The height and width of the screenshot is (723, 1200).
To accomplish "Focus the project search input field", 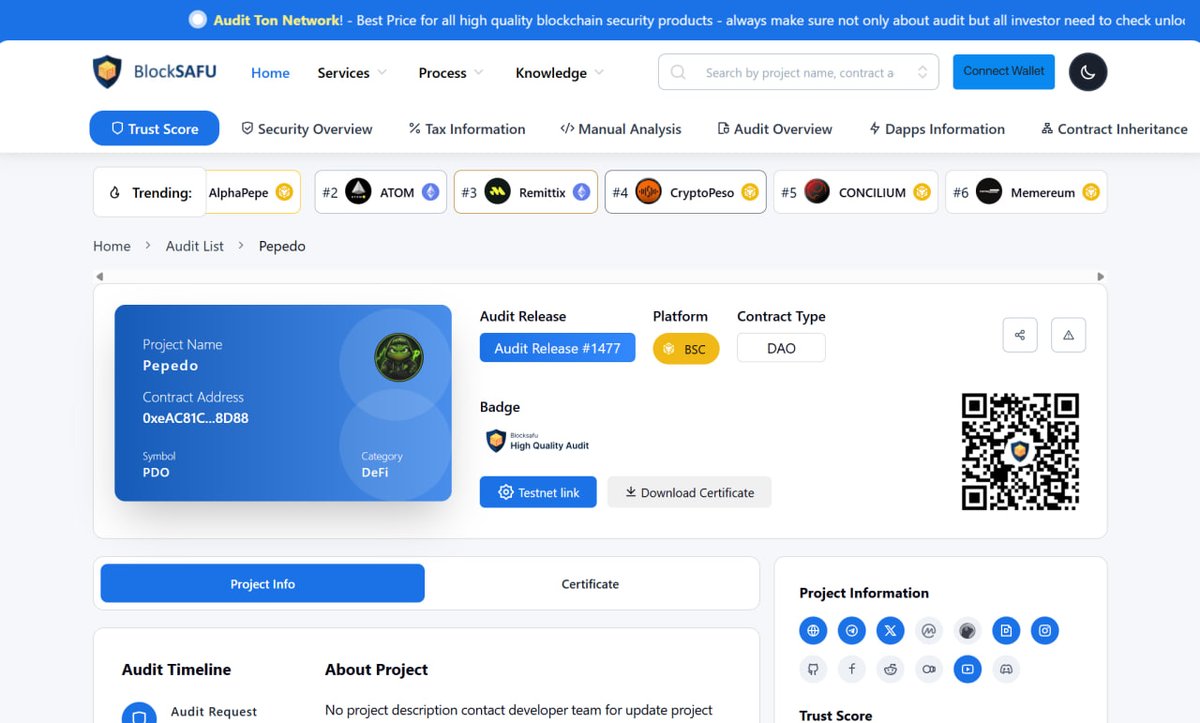I will (x=799, y=72).
